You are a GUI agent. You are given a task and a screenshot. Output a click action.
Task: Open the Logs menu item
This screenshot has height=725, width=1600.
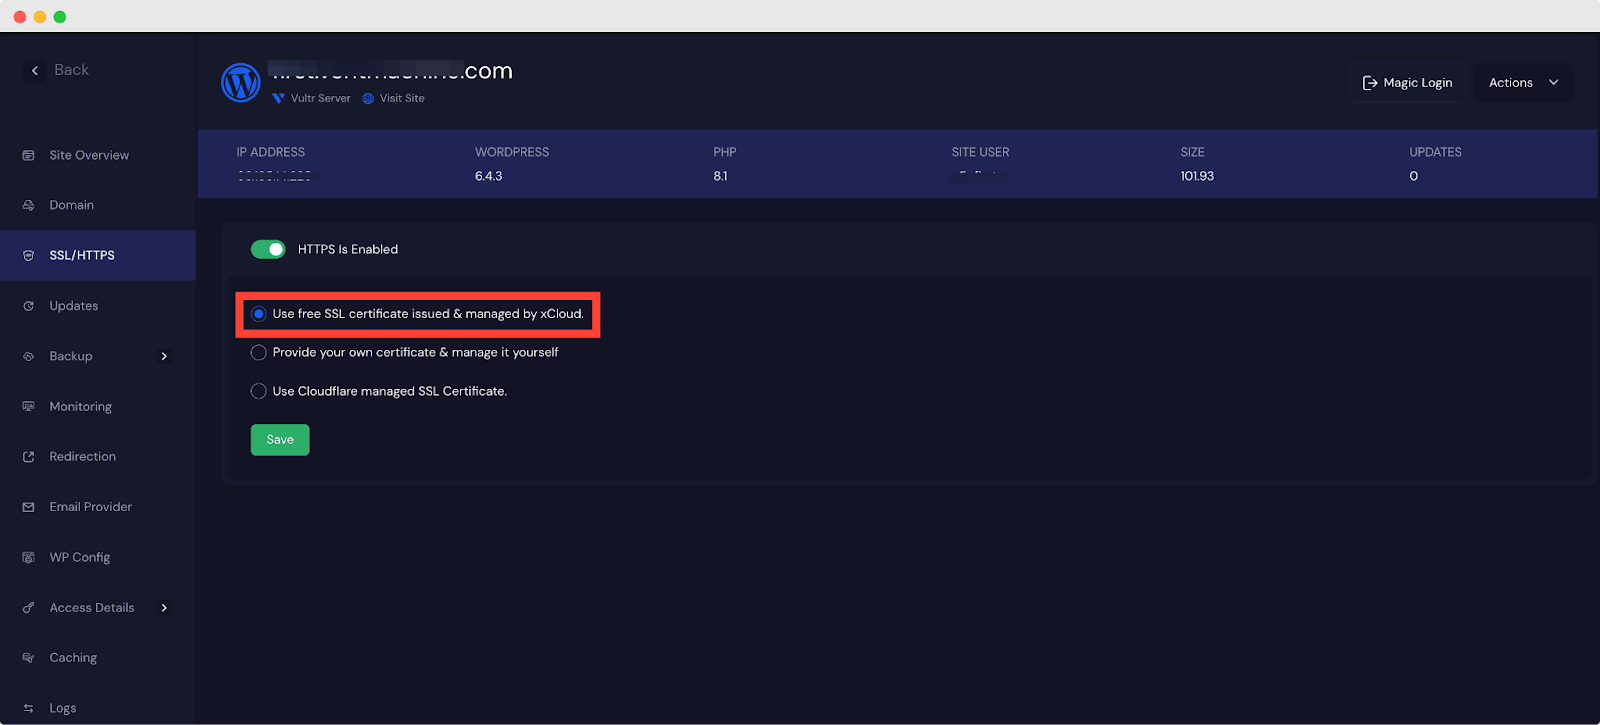[x=63, y=708]
